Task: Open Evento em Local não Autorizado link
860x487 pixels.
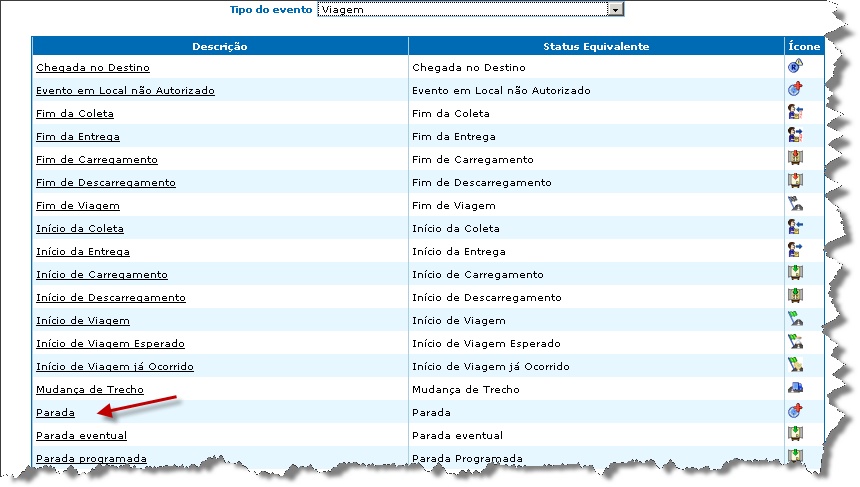Action: click(125, 90)
